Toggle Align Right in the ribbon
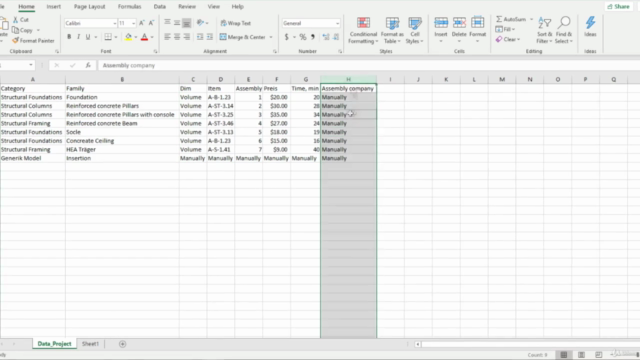 [x=187, y=37]
